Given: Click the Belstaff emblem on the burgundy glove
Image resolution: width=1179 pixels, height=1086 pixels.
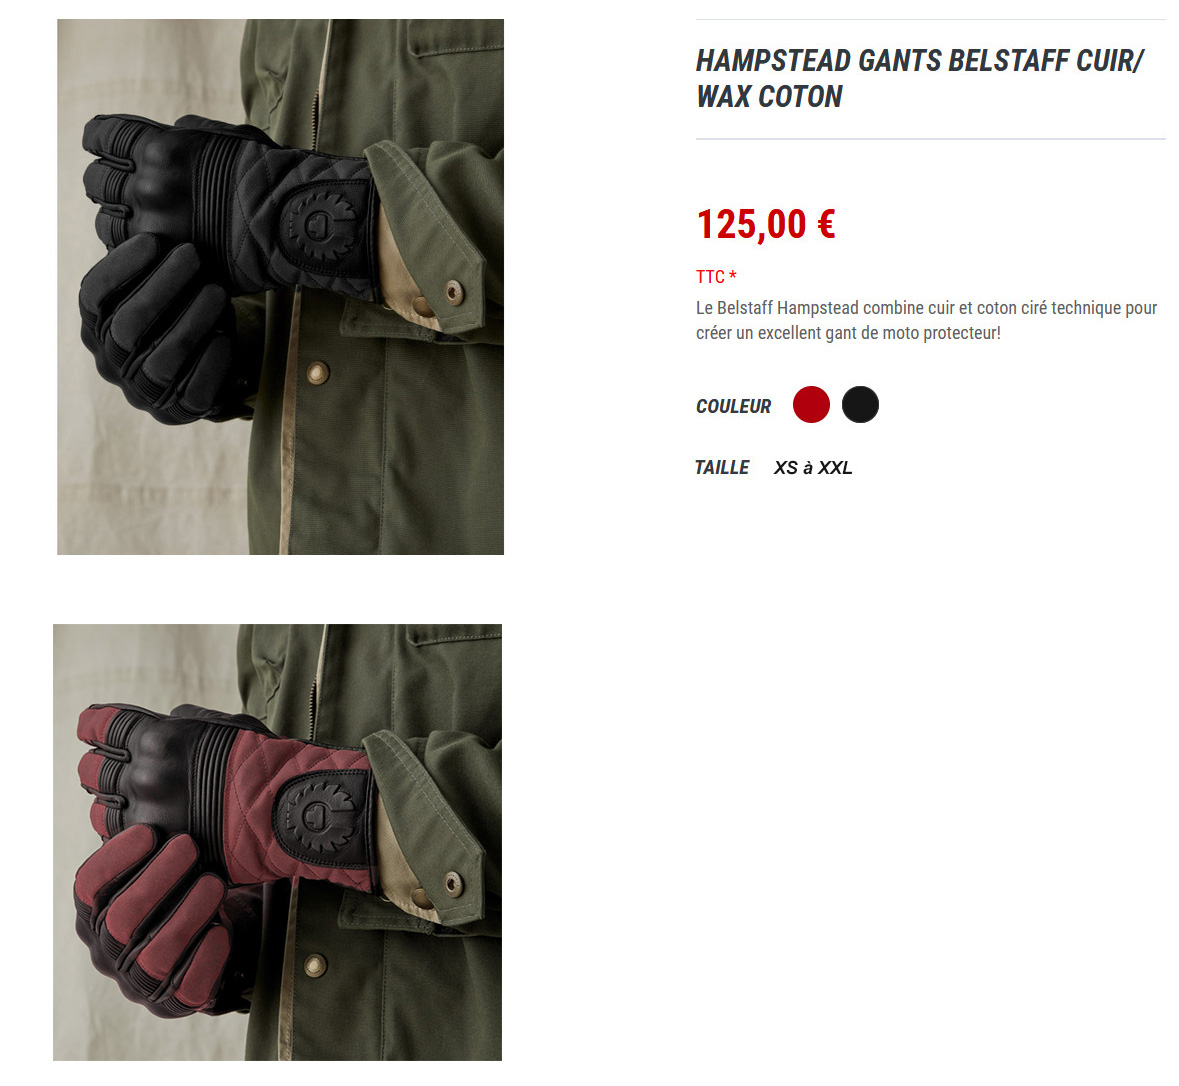Looking at the screenshot, I should (x=318, y=815).
